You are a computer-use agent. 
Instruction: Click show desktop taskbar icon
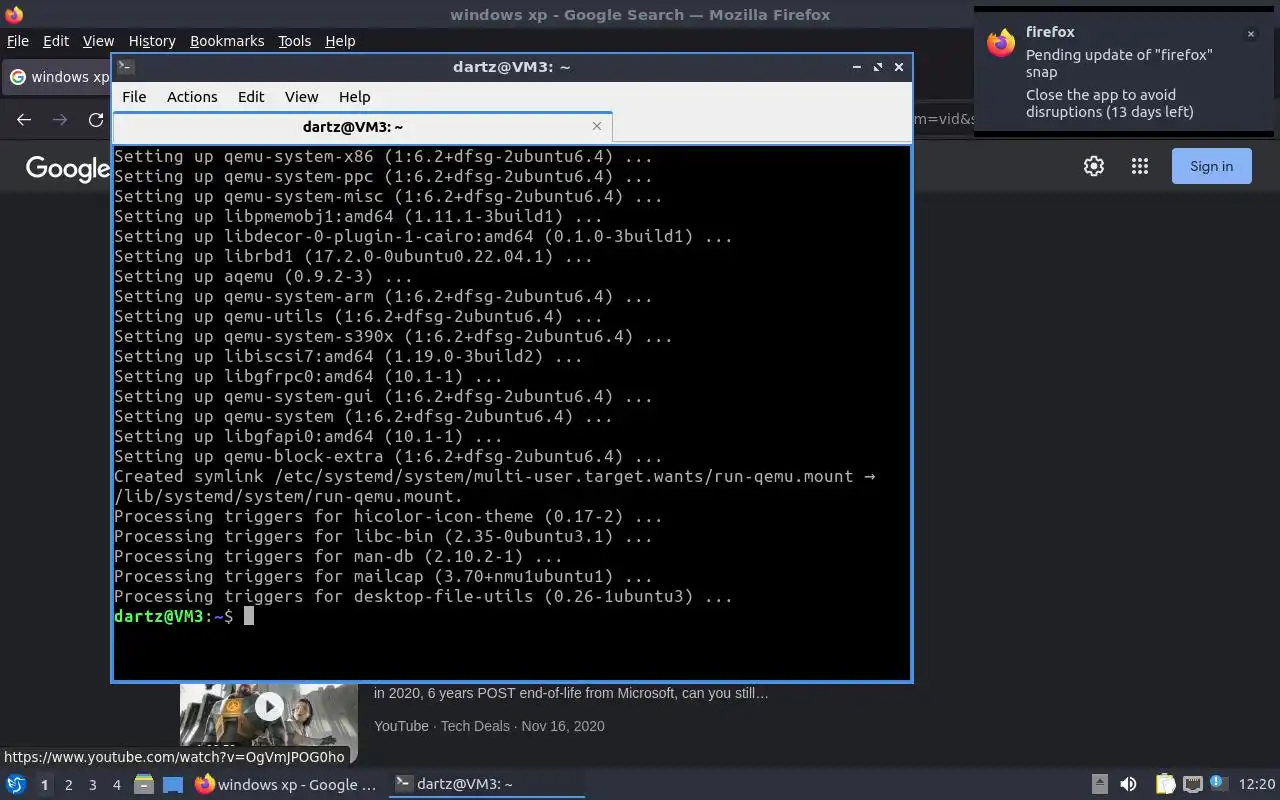pos(173,784)
